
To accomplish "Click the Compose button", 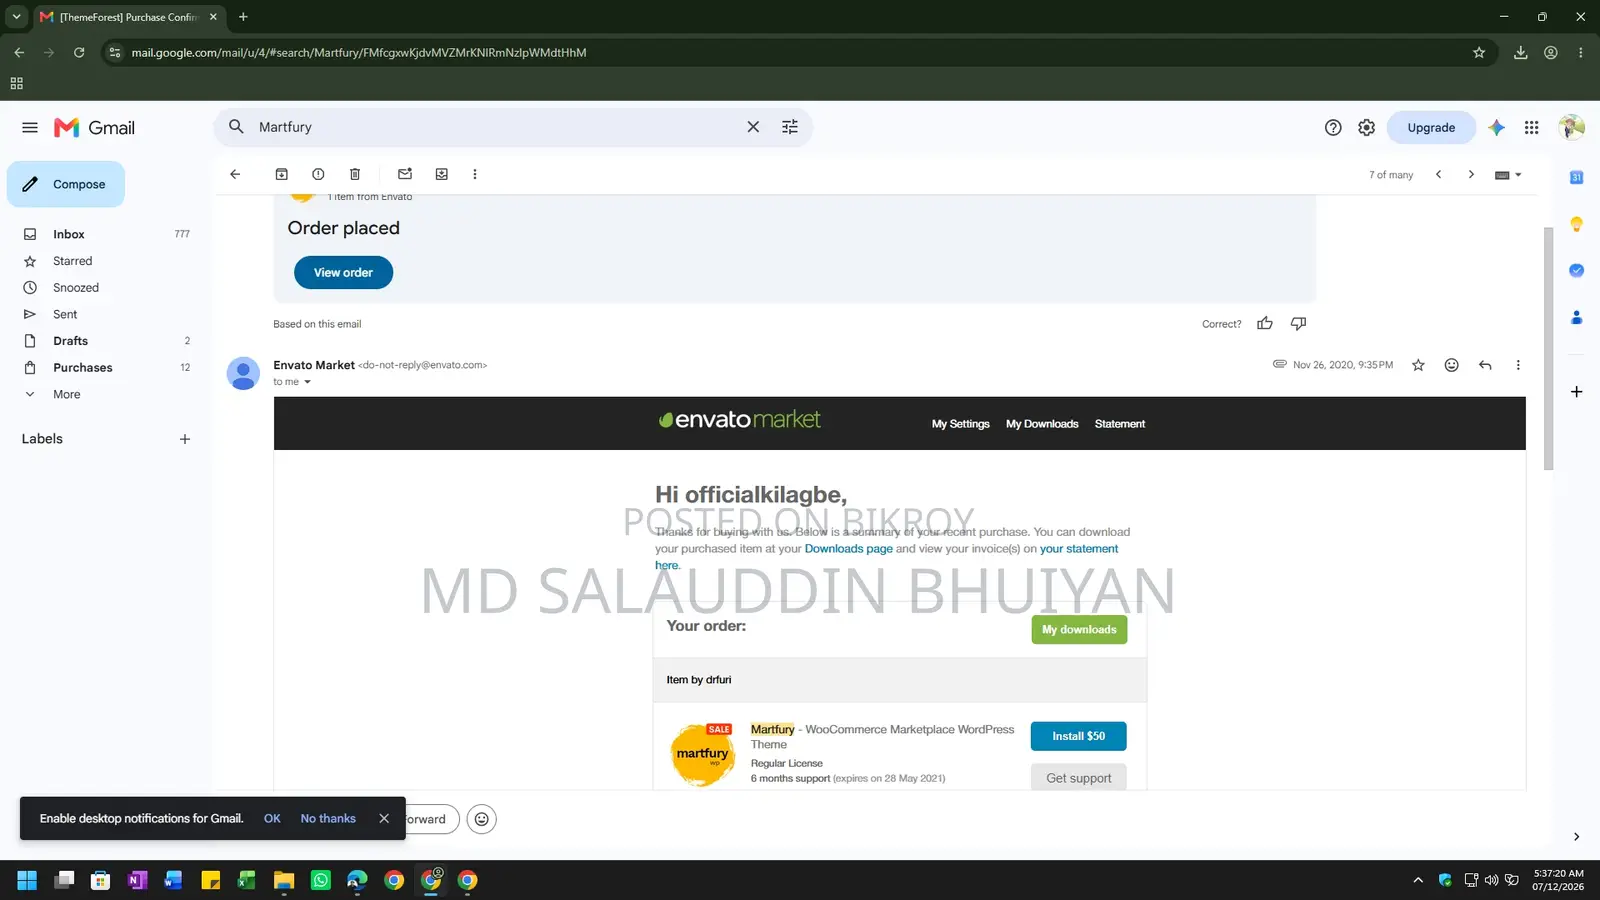I will coord(66,184).
